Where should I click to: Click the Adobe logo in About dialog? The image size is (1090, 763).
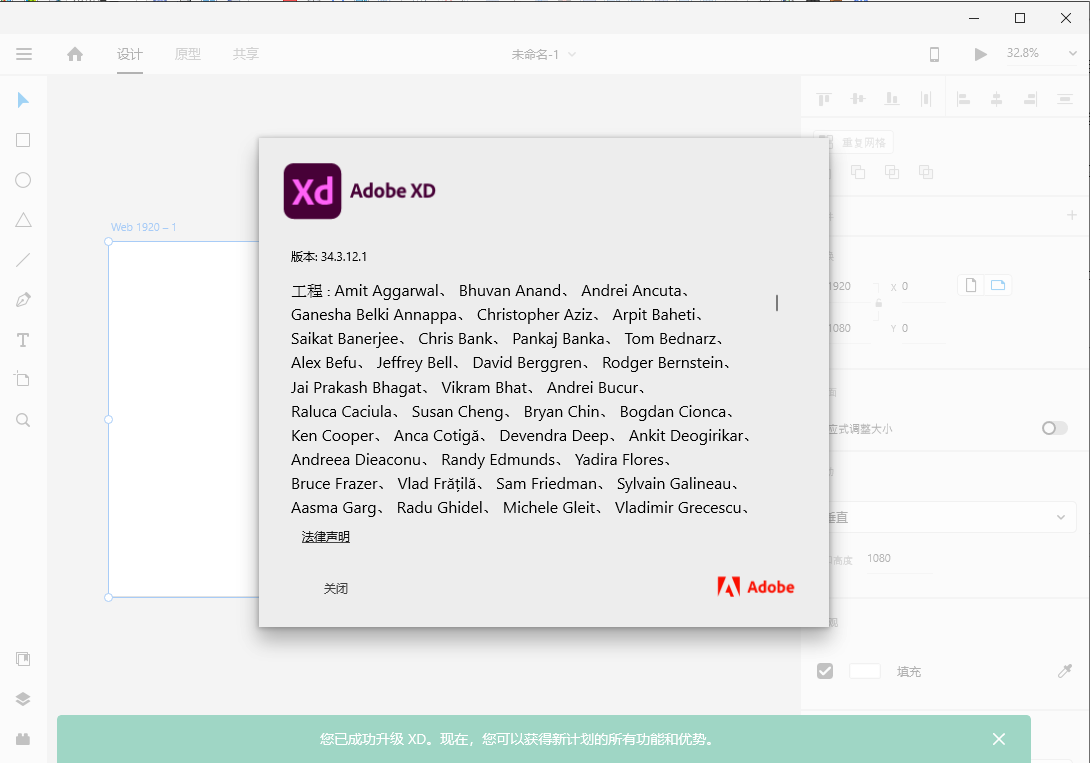756,587
